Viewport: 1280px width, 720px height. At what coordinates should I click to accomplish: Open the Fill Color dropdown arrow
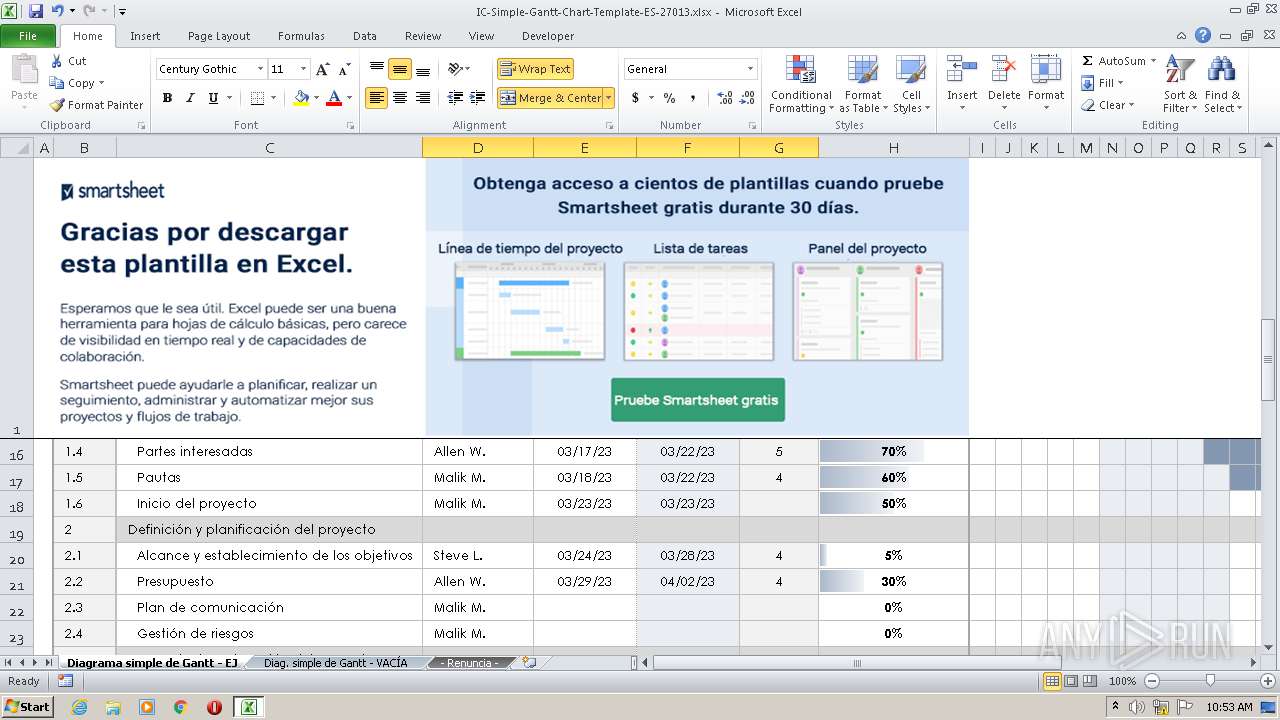pyautogui.click(x=316, y=98)
